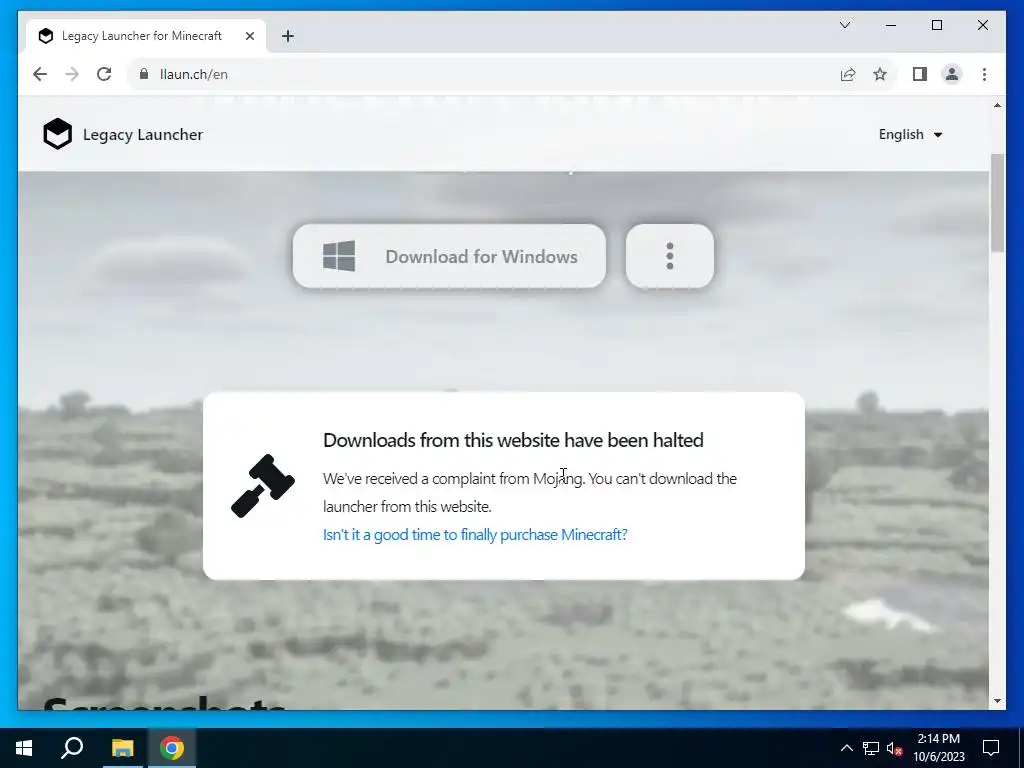Minimize the Chrome window
The image size is (1024, 768).
(x=891, y=25)
